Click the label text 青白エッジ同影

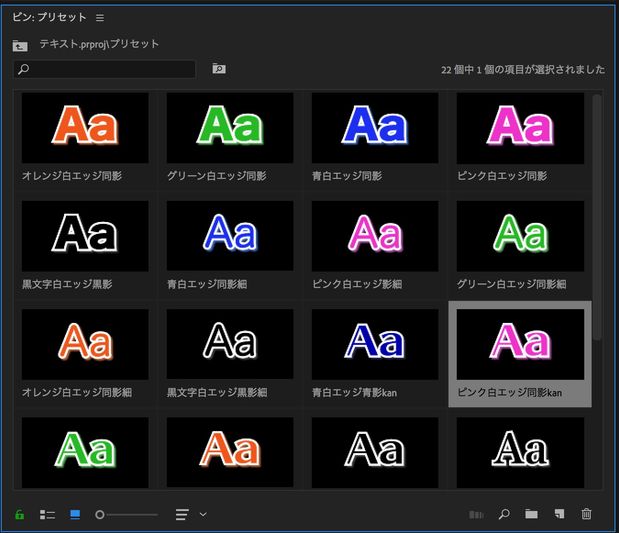point(347,176)
